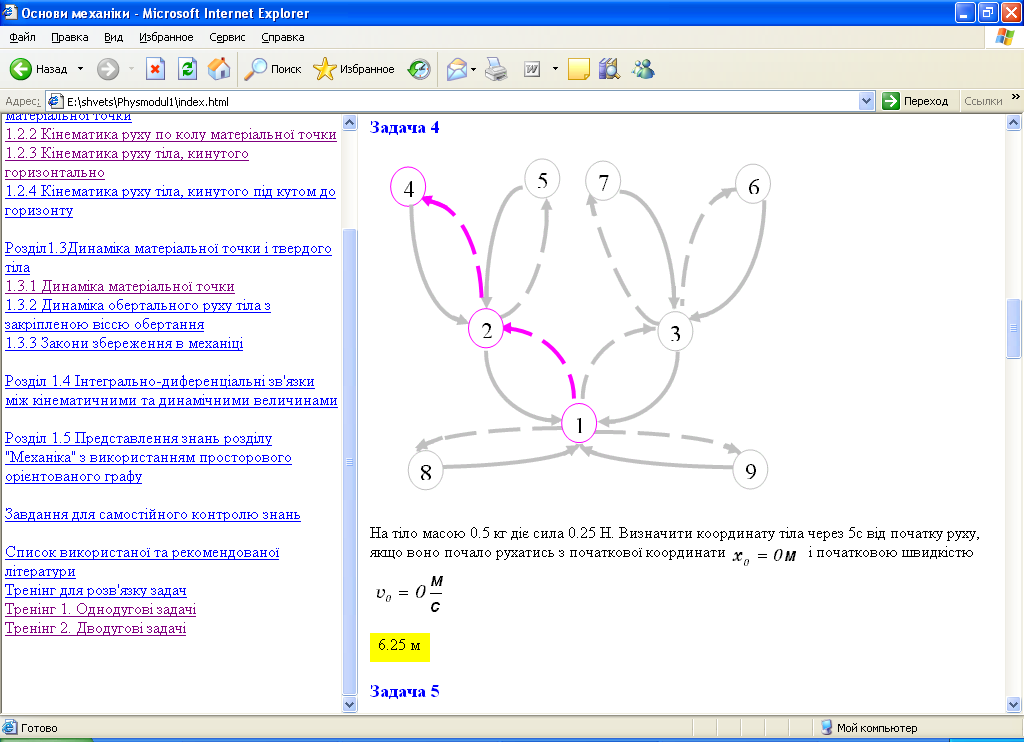The height and width of the screenshot is (742, 1024).
Task: Click the yellow answer box 6.25 м
Action: pyautogui.click(x=400, y=647)
